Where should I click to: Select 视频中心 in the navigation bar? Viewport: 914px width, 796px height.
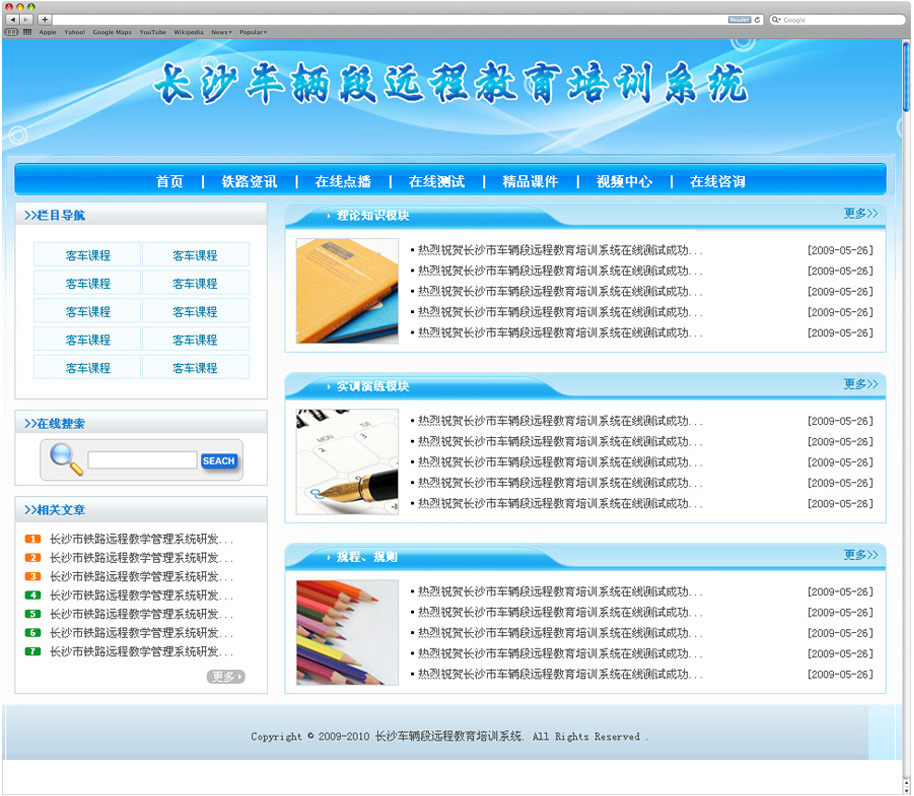pos(624,181)
